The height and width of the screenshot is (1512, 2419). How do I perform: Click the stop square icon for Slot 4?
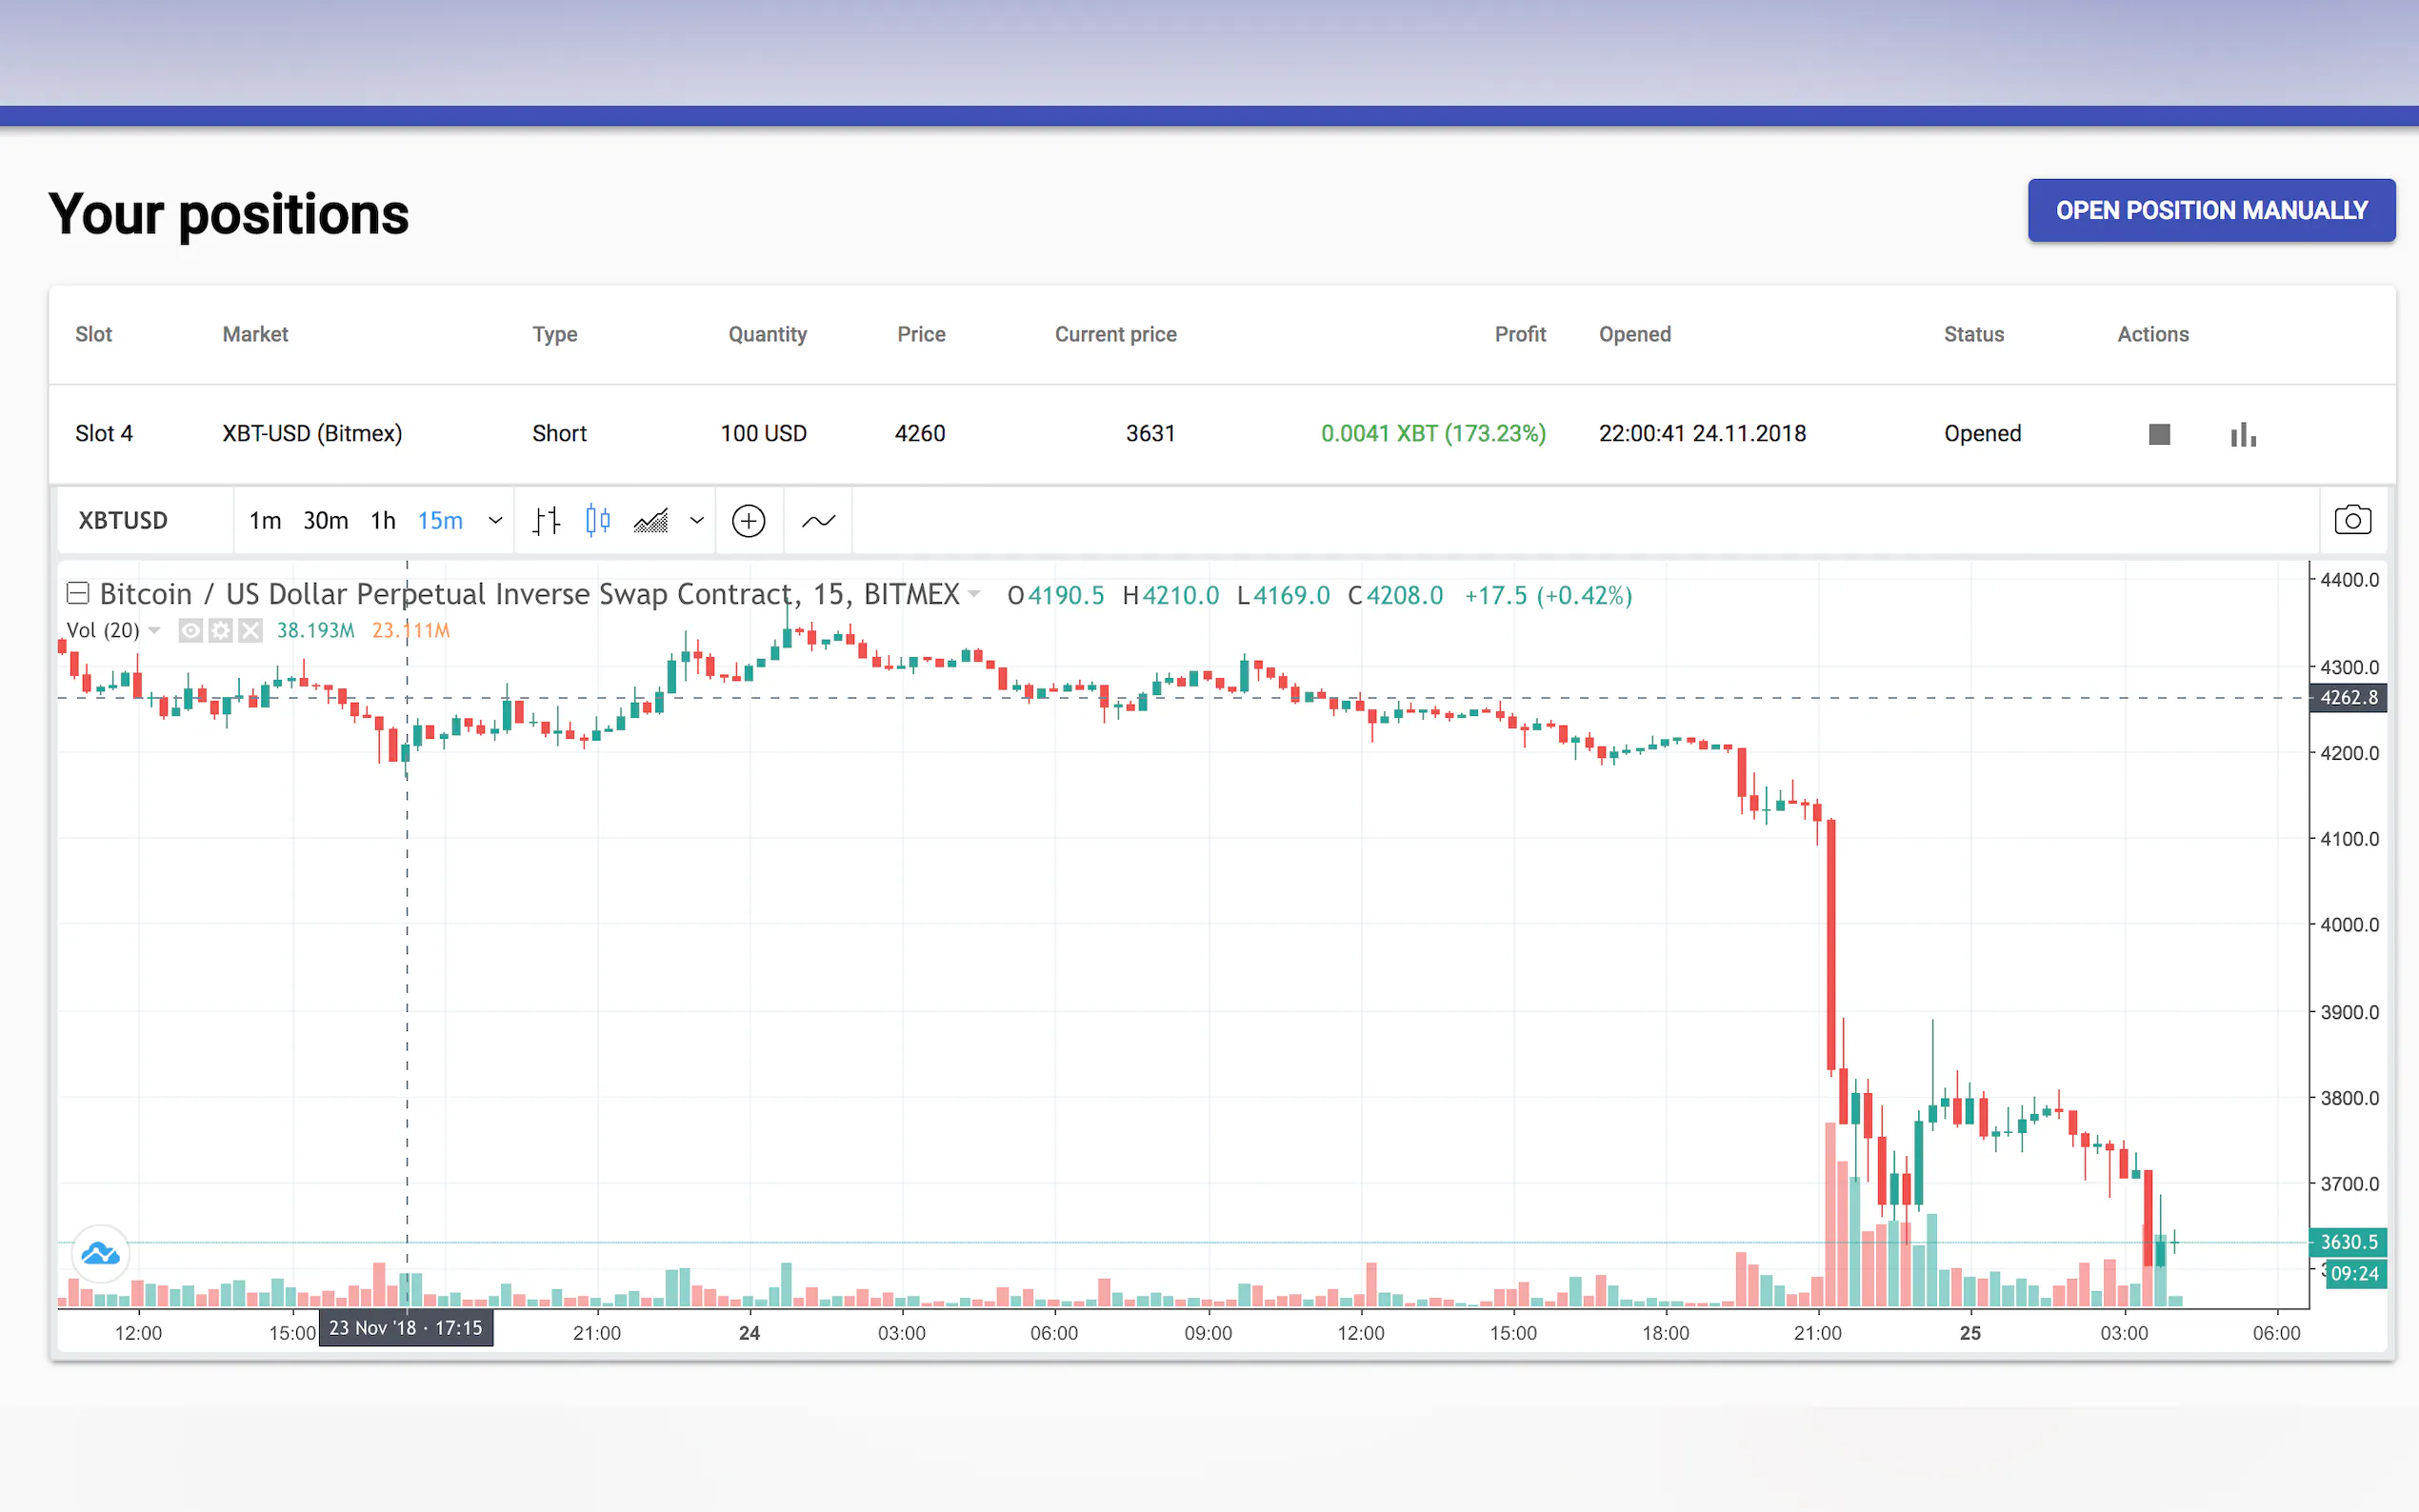coord(2159,434)
